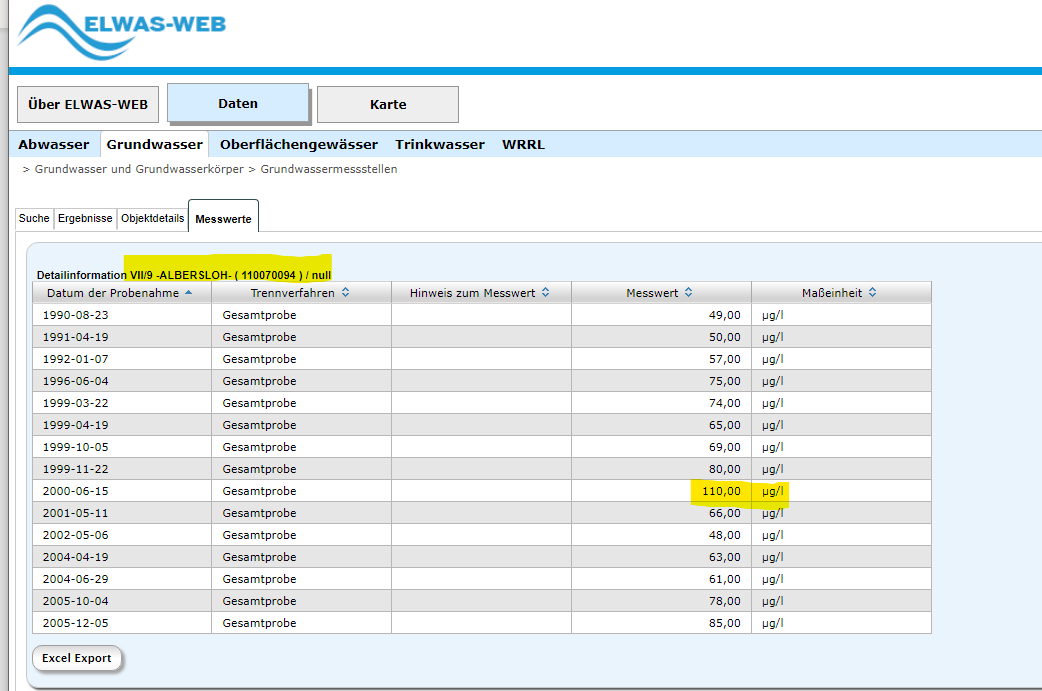Select the date 2001-05-11

click(76, 512)
